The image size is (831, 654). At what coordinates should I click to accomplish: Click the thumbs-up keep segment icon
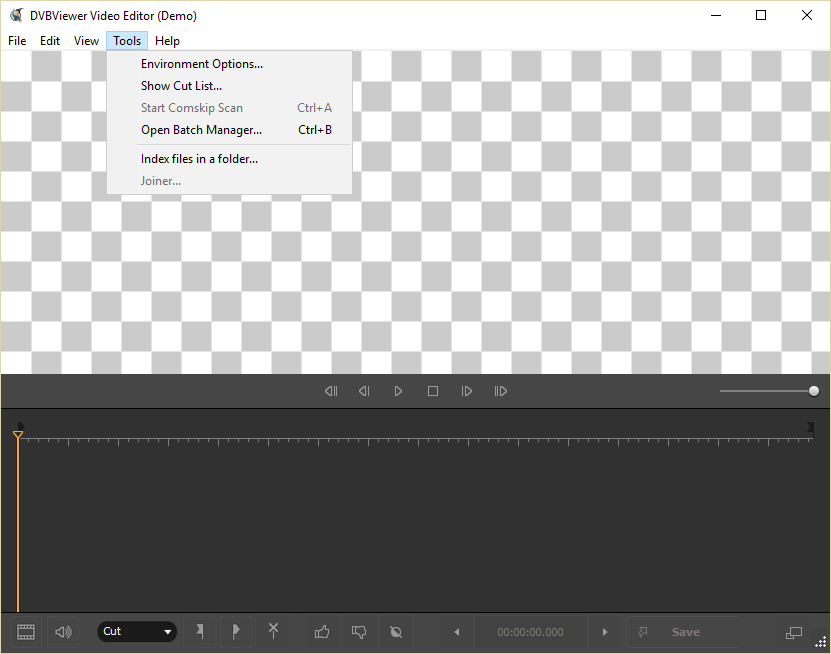coord(322,632)
